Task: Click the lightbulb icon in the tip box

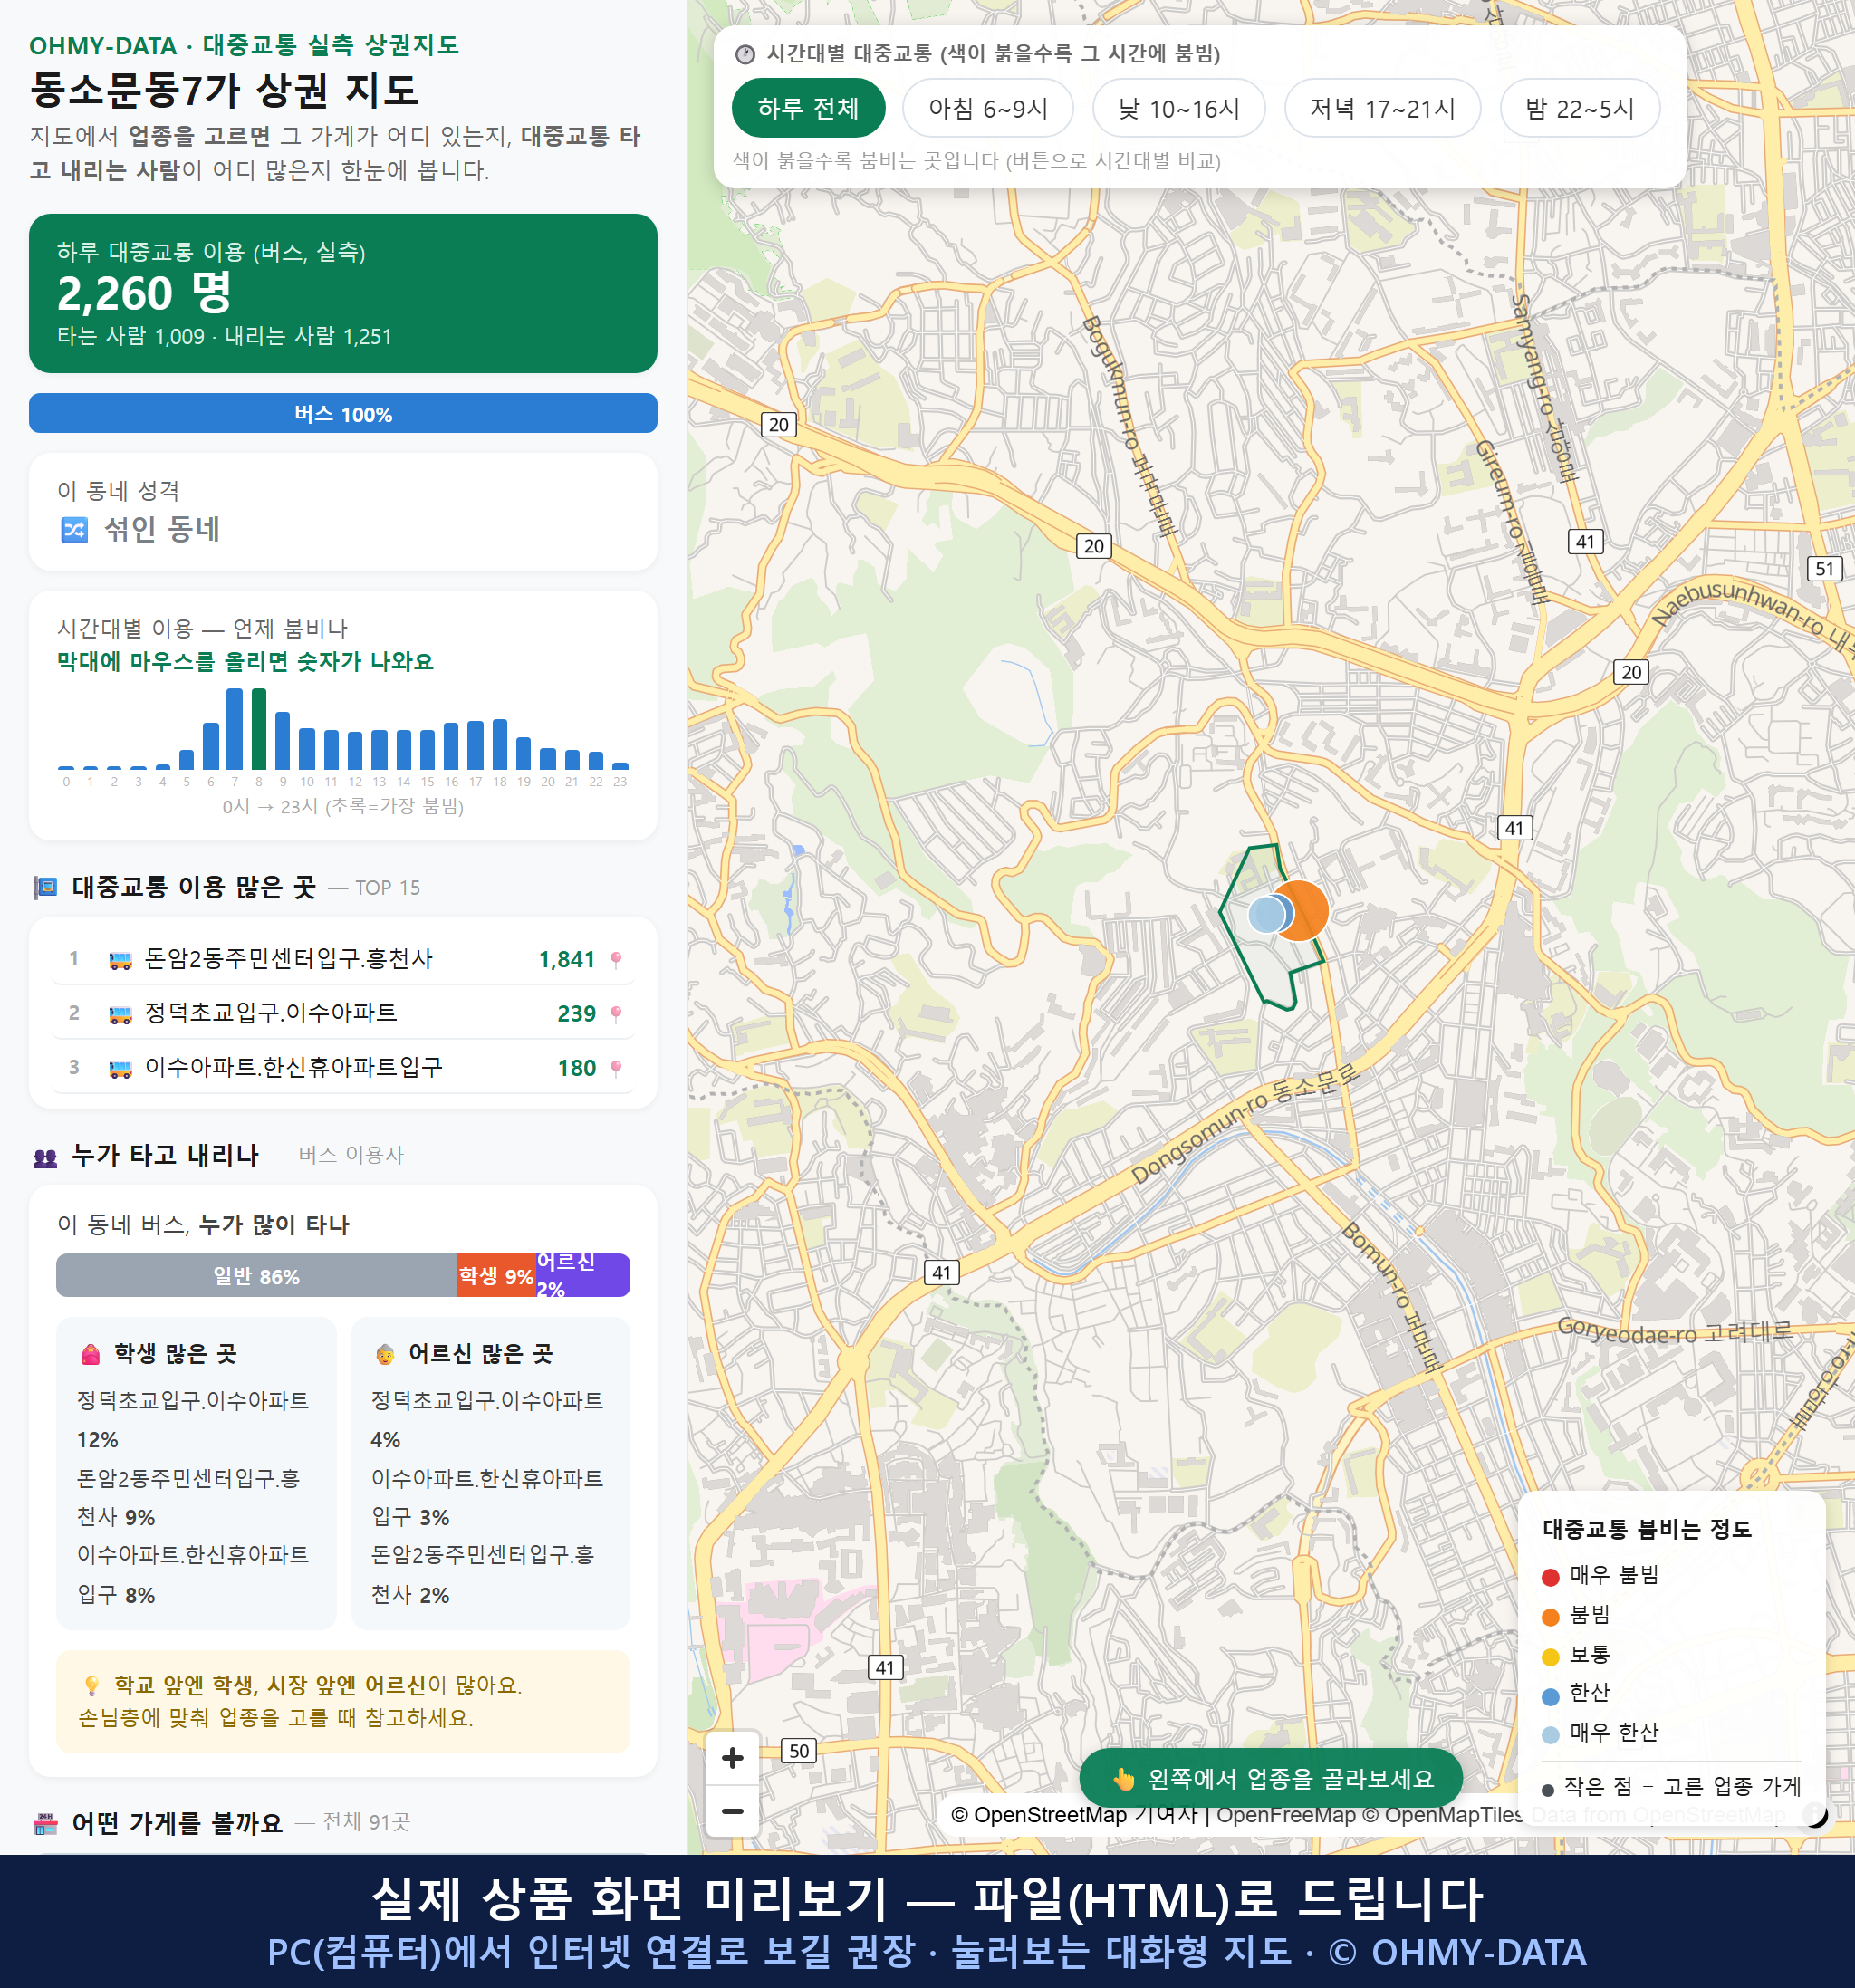Action: click(x=91, y=1685)
